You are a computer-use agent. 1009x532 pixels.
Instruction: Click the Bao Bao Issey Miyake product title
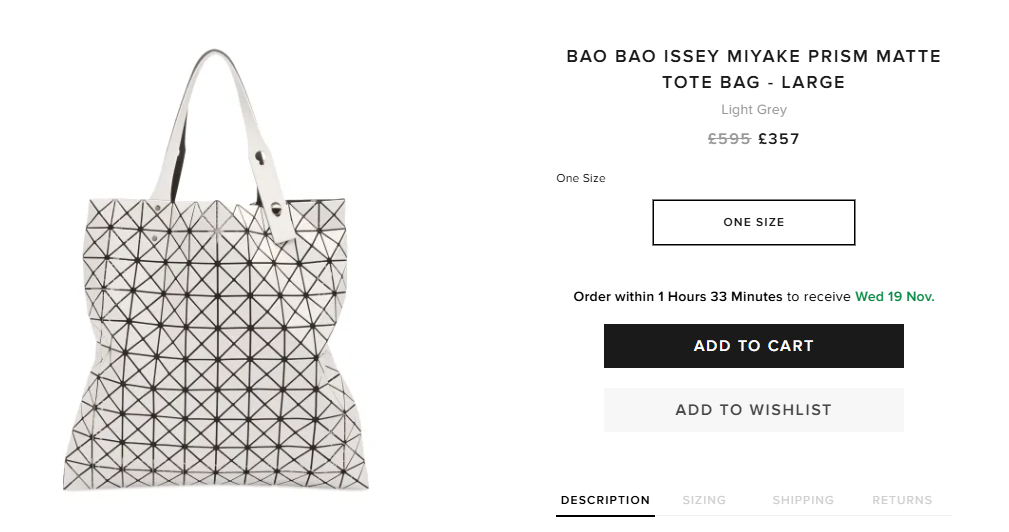click(x=753, y=56)
